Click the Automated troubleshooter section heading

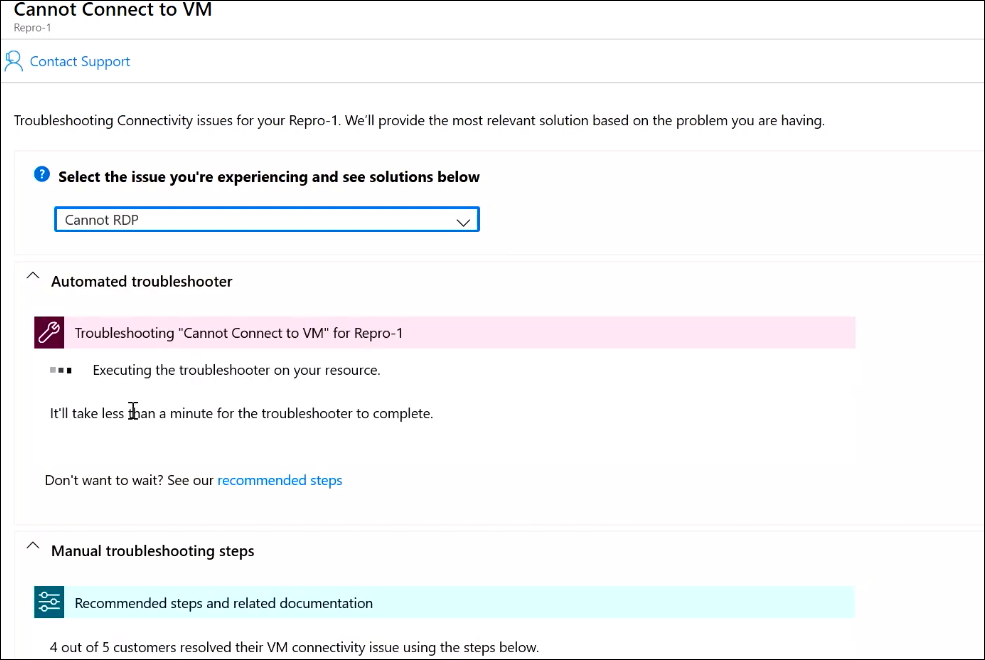point(141,282)
